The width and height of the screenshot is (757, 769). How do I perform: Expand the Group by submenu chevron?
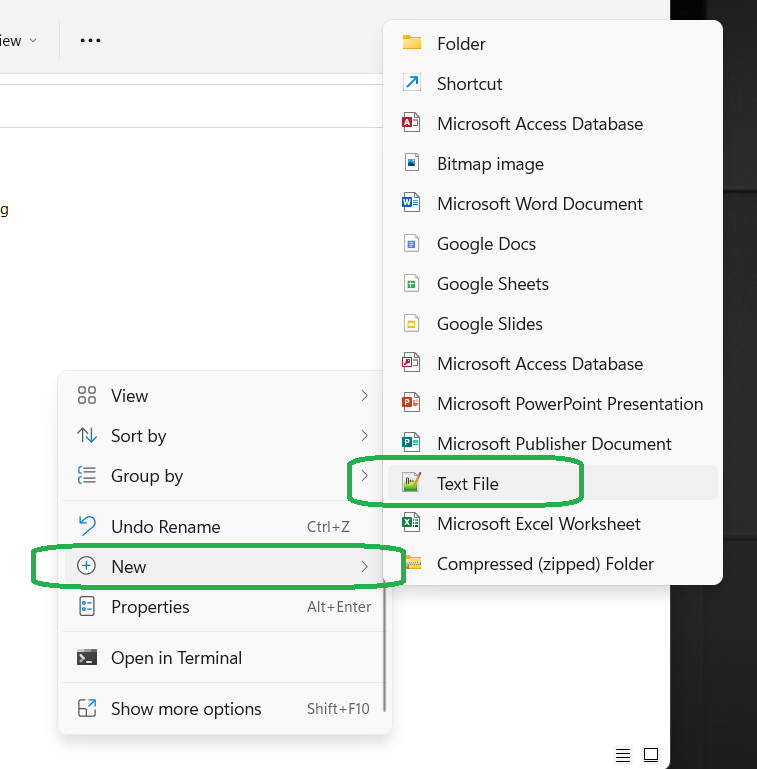[x=364, y=475]
